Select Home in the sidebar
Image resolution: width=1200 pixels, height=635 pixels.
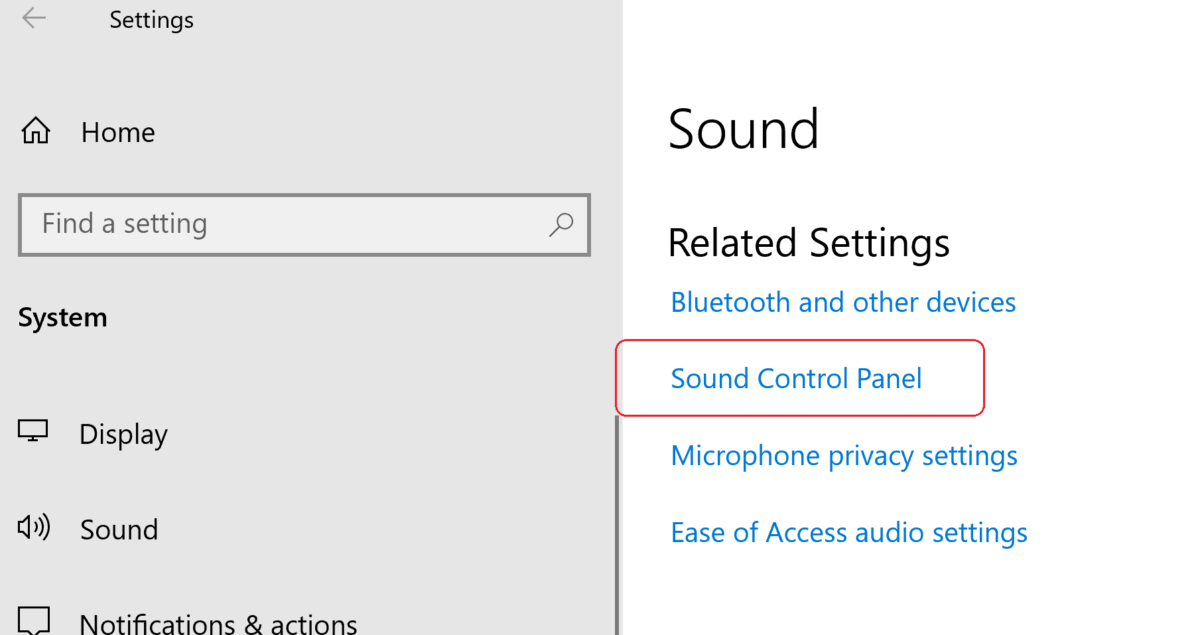pos(117,130)
